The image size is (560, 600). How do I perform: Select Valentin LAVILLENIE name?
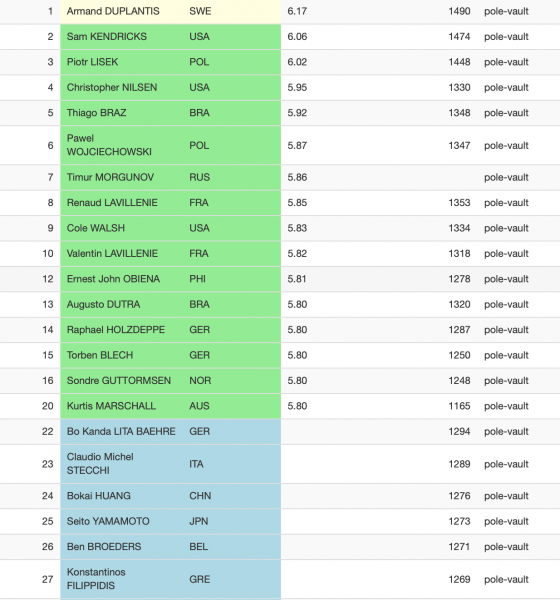click(112, 254)
